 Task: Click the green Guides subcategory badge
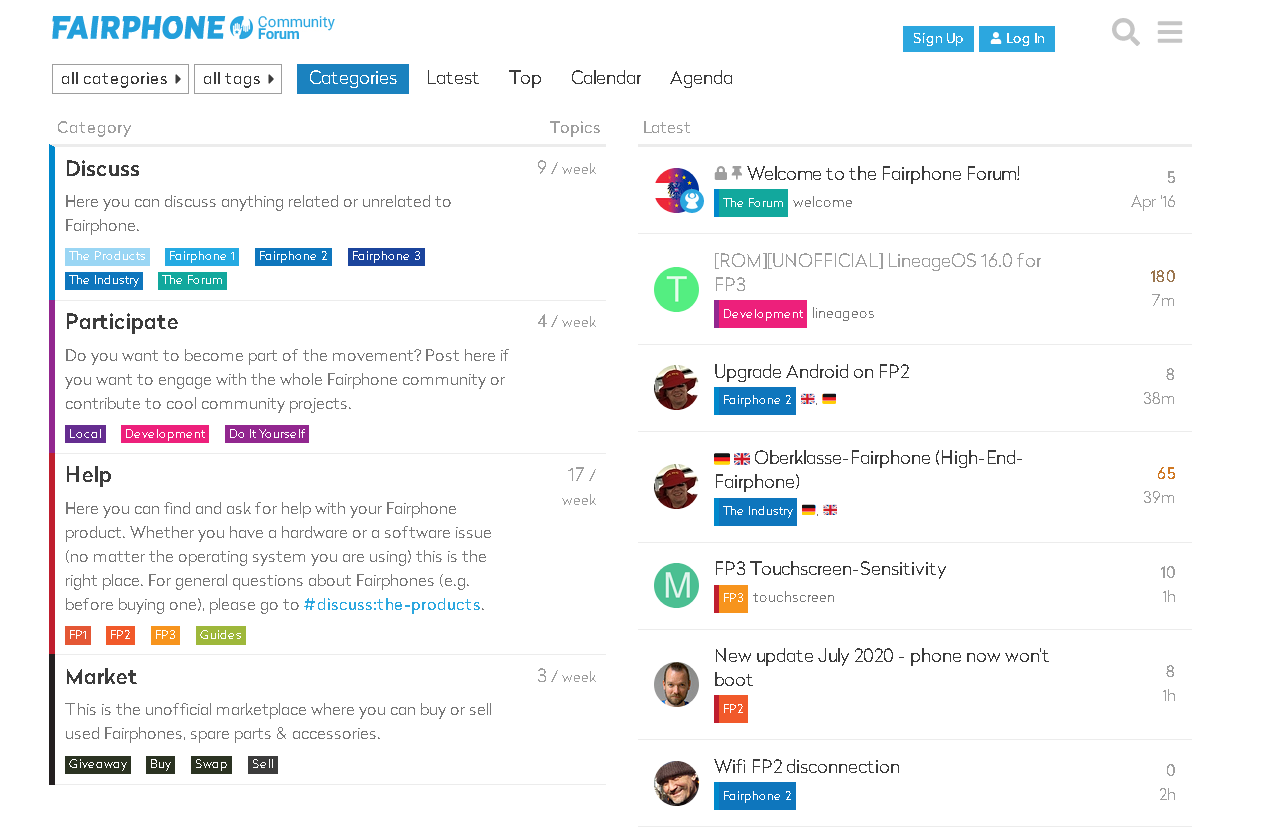(x=220, y=635)
